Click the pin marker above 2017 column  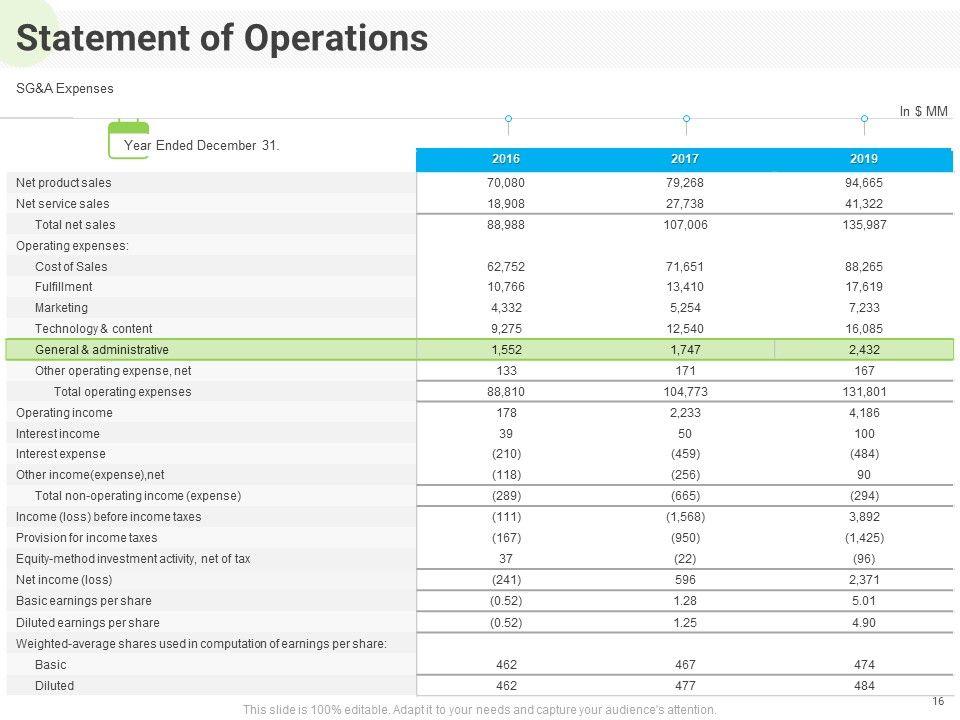coord(686,119)
